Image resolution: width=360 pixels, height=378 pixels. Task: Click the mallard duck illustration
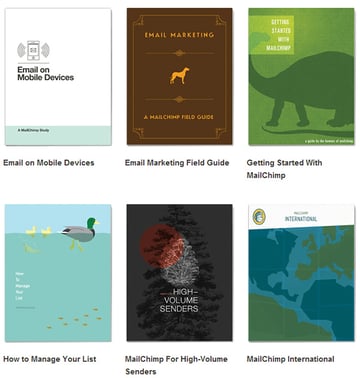(80, 233)
